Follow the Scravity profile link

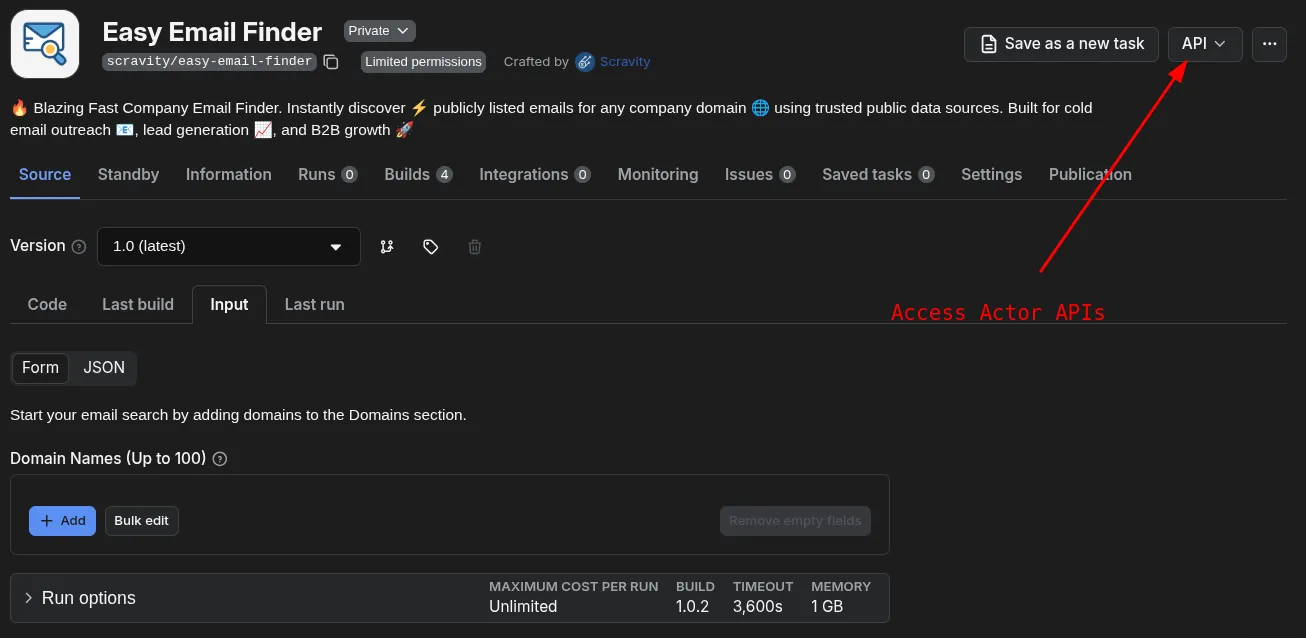[624, 61]
